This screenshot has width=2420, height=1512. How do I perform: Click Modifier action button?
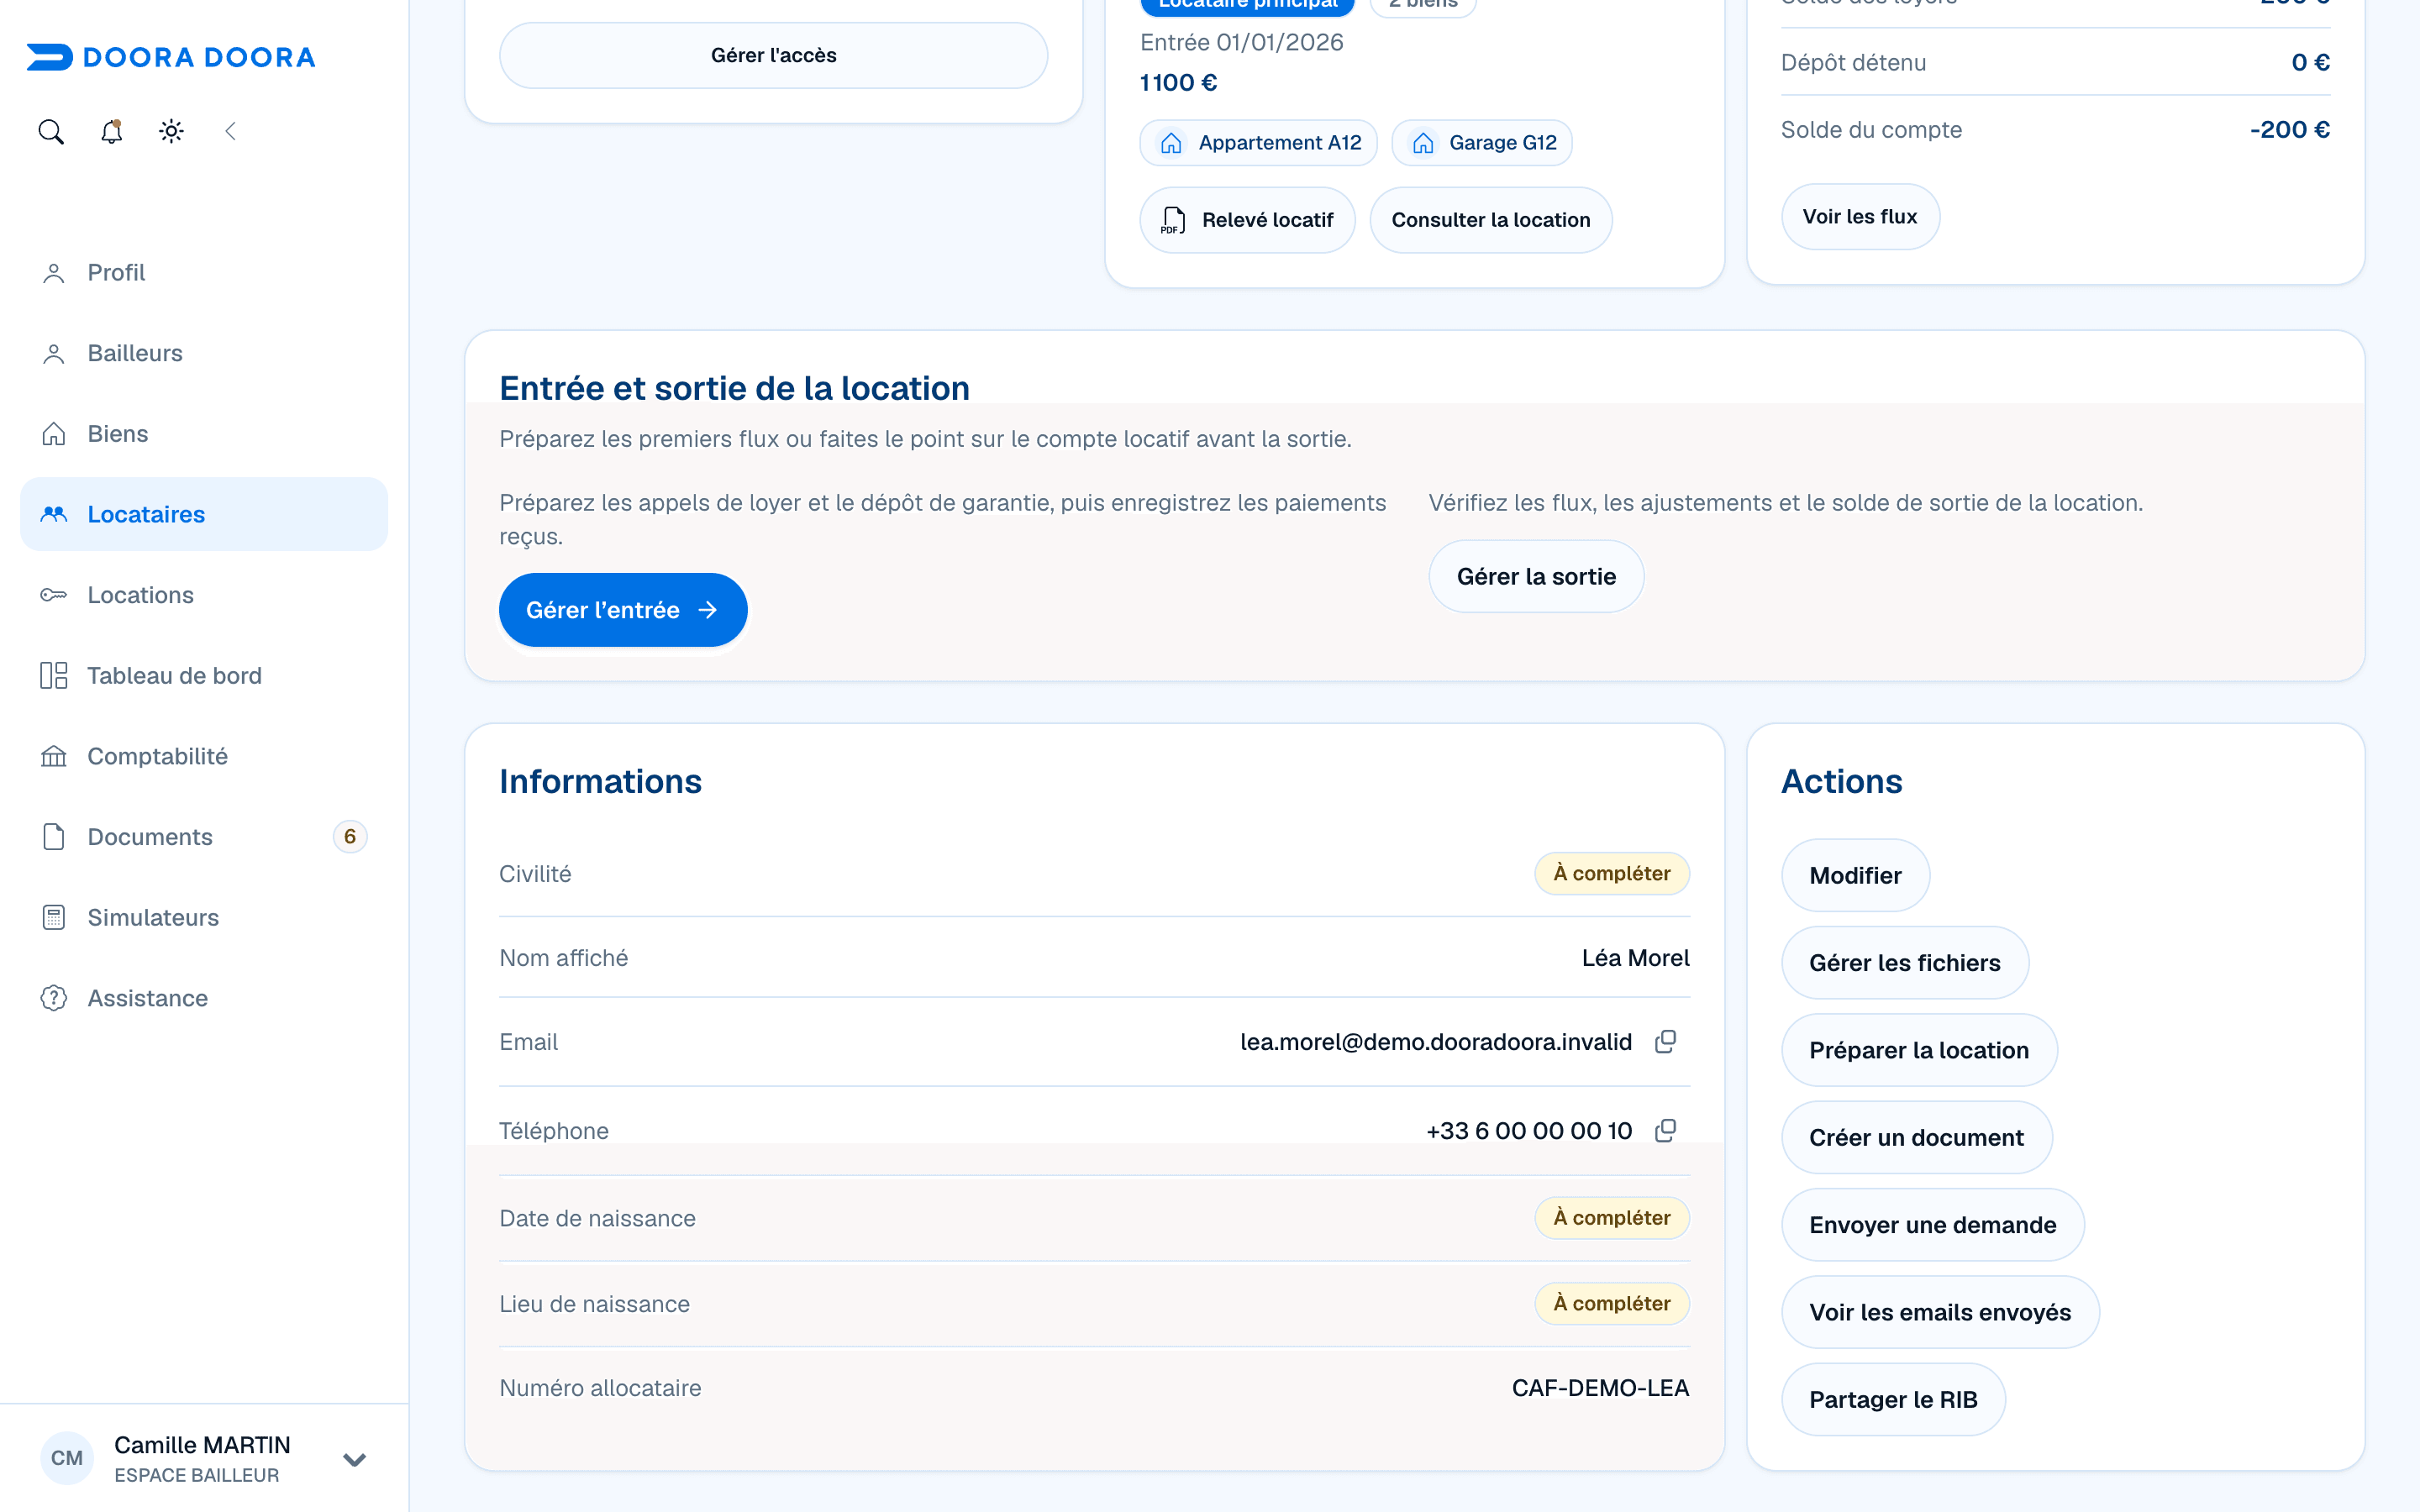click(1855, 876)
